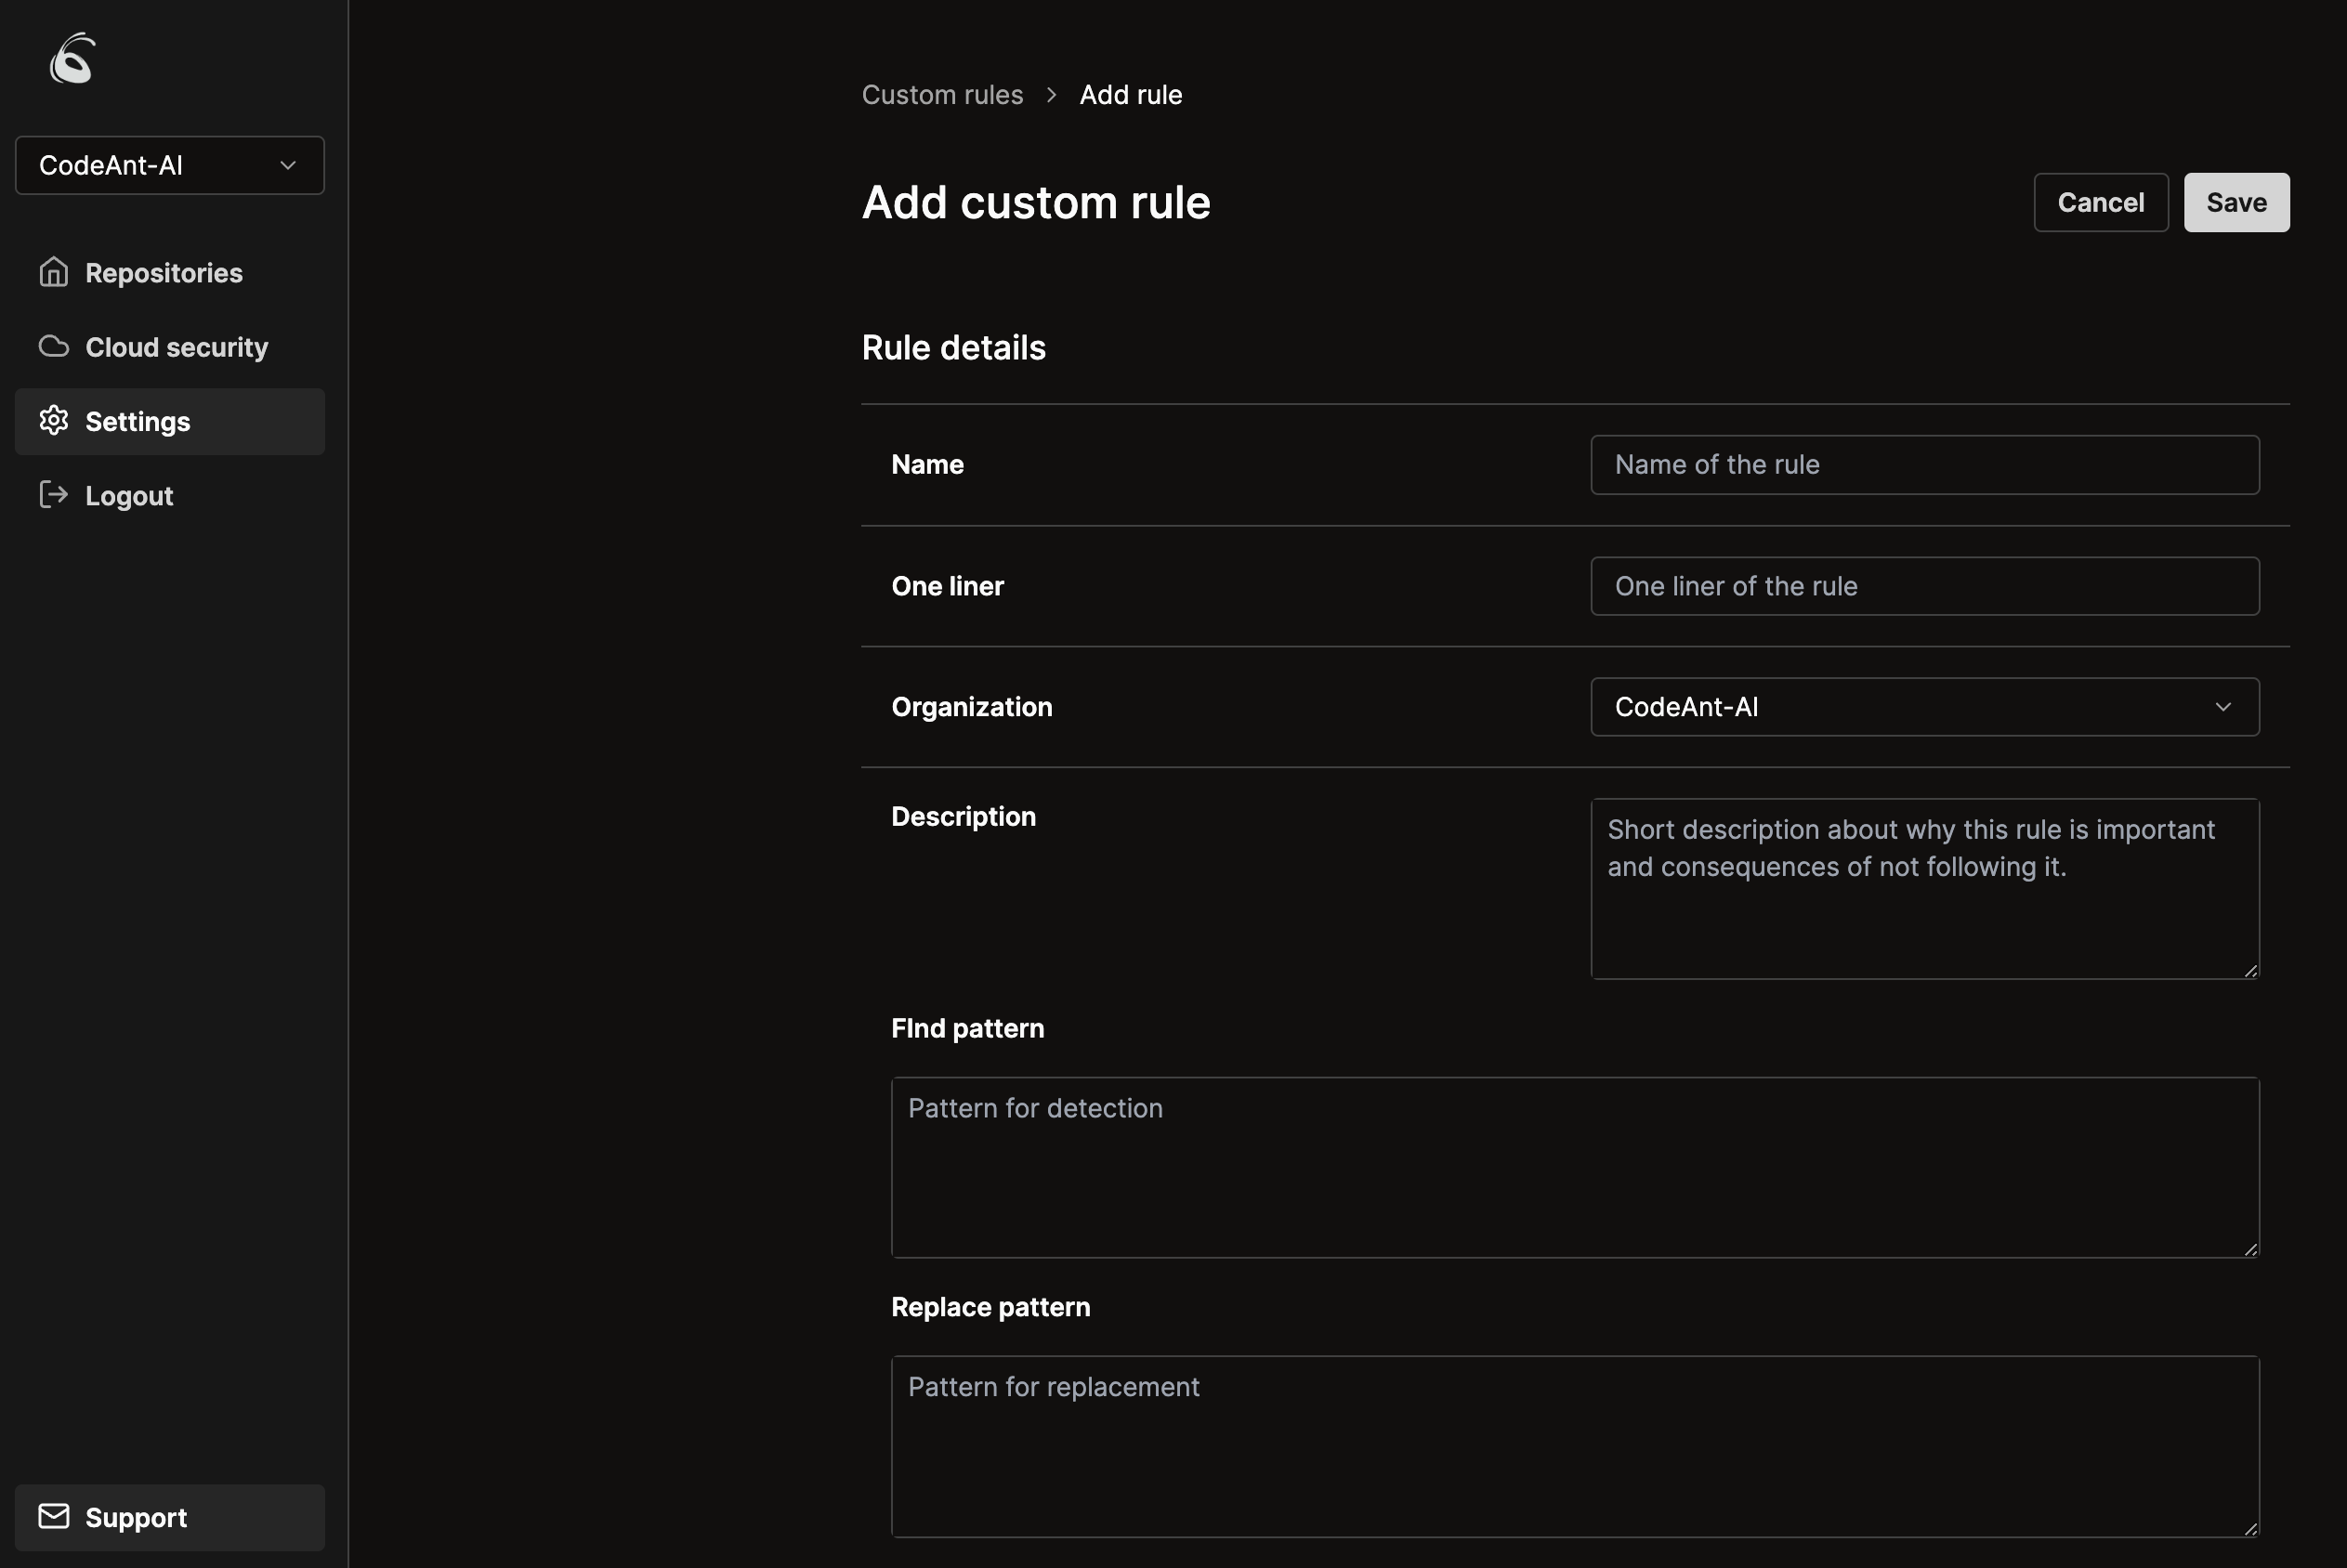Viewport: 2347px width, 1568px height.
Task: Click the Name of the rule field
Action: pyautogui.click(x=1924, y=464)
